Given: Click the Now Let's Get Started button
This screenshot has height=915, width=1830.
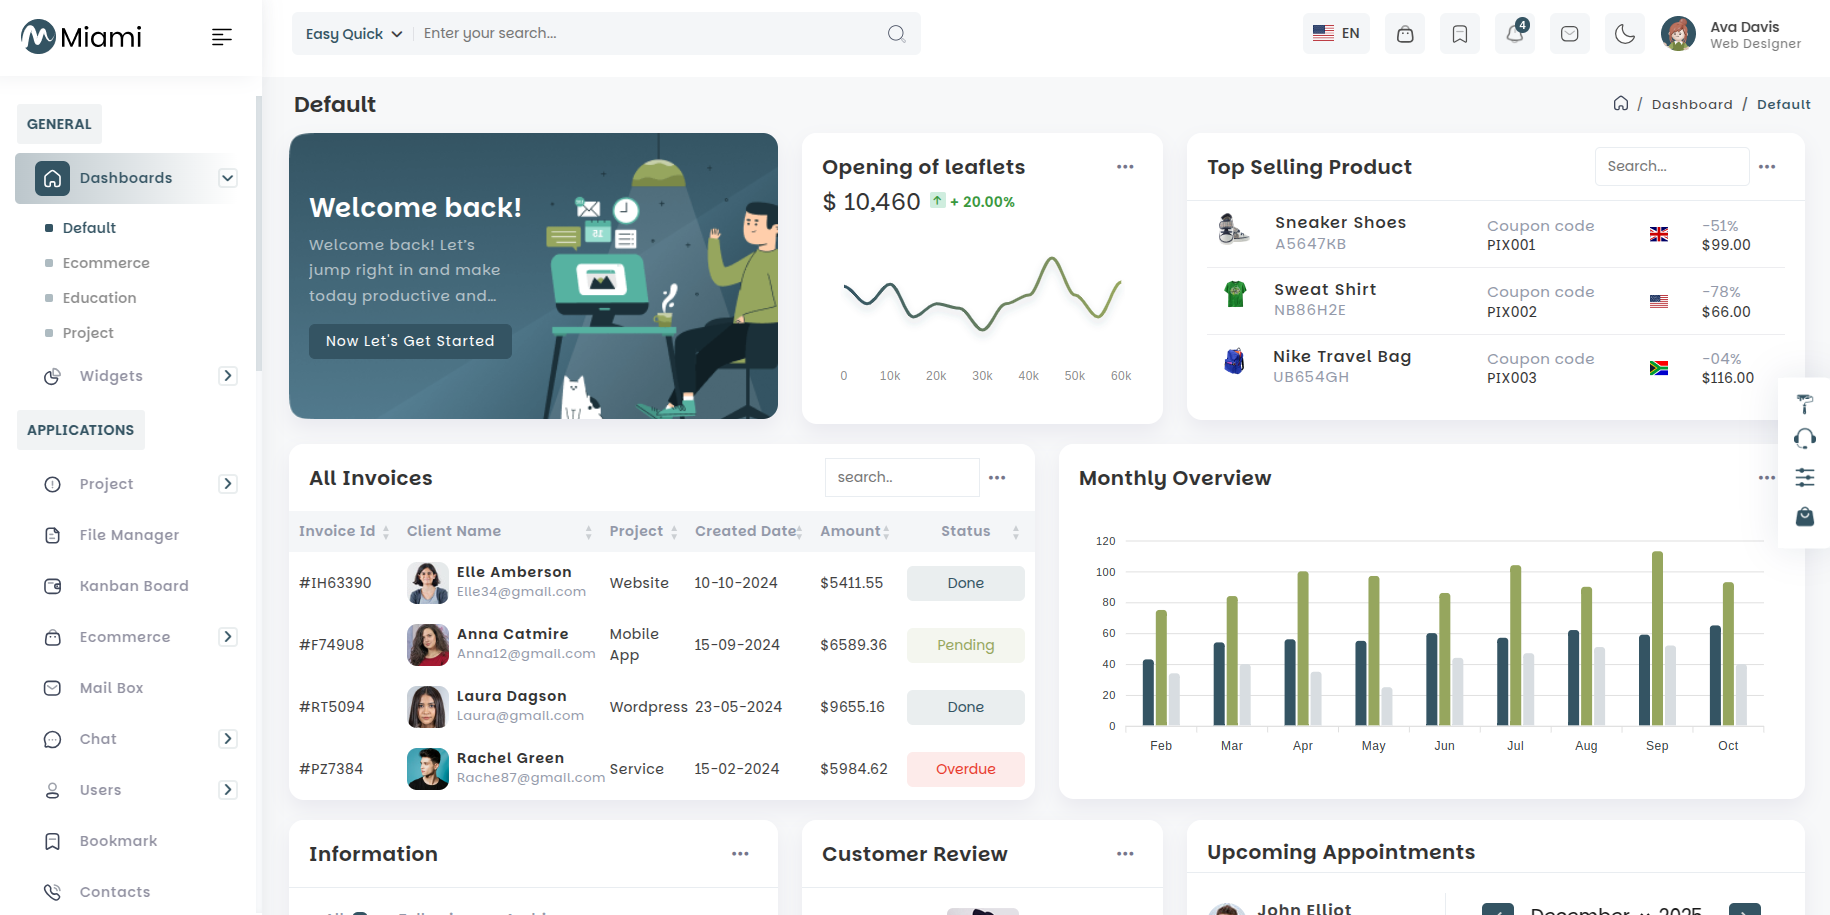Looking at the screenshot, I should point(410,341).
